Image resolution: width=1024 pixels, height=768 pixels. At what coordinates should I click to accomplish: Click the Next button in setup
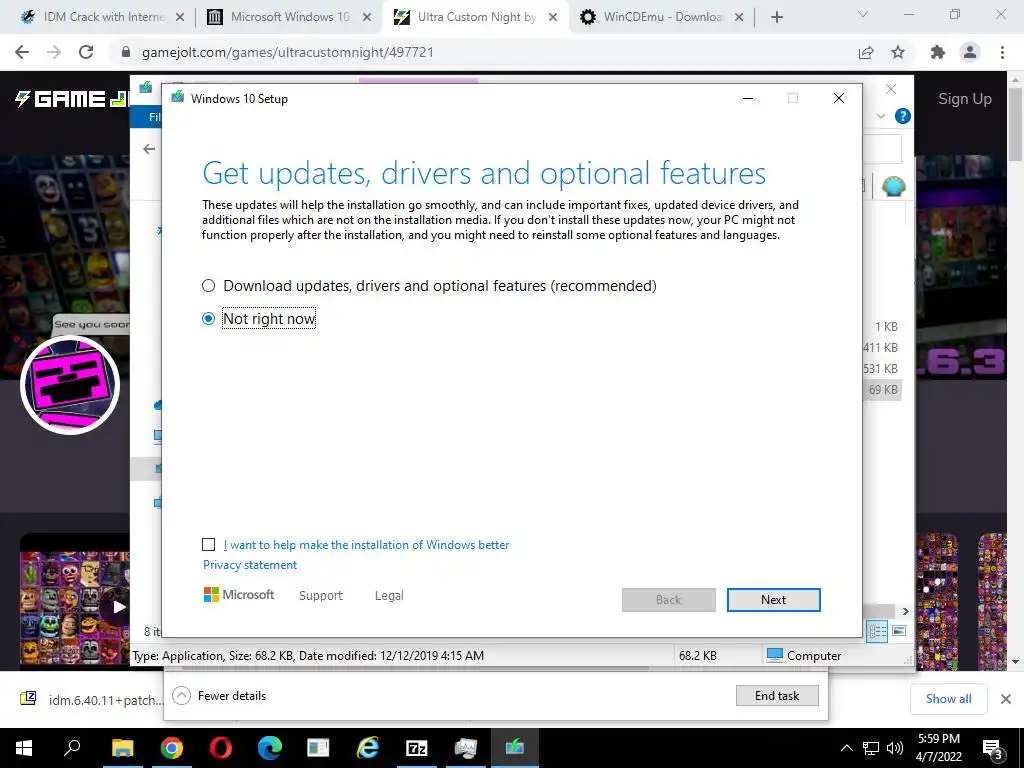coord(773,600)
